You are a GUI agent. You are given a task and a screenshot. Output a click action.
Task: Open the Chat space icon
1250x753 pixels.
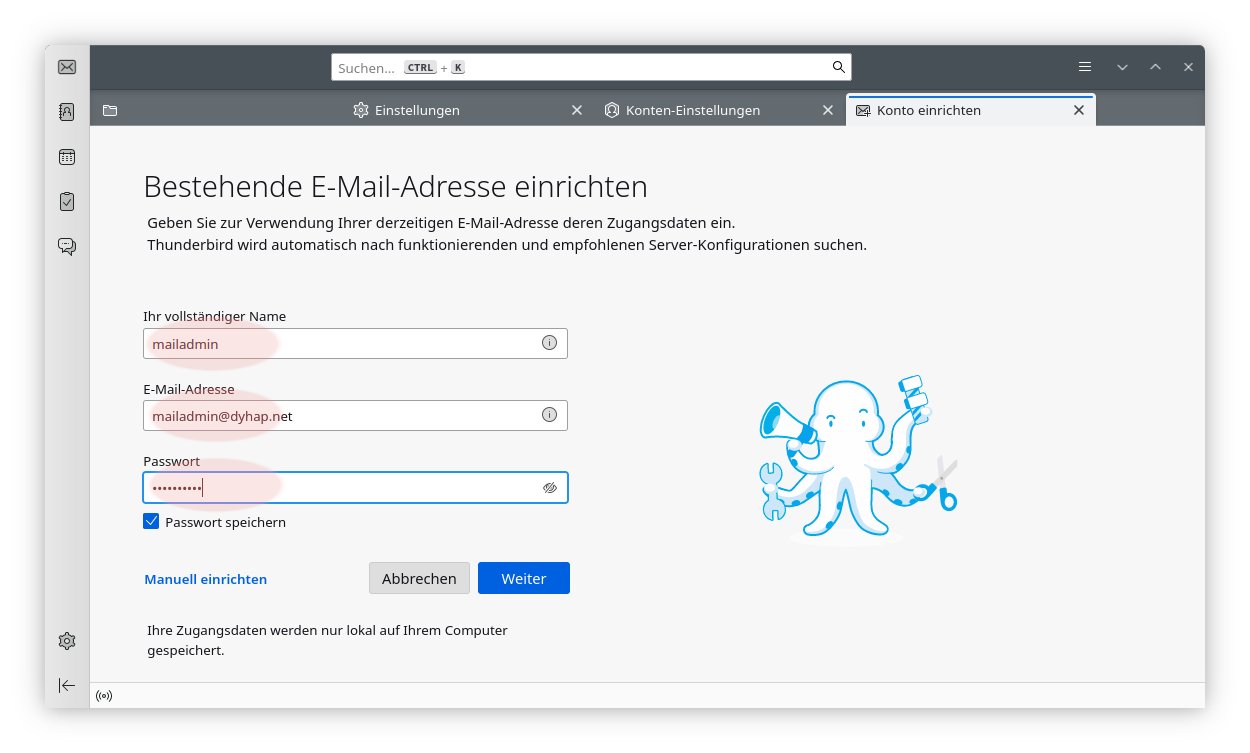tap(67, 246)
